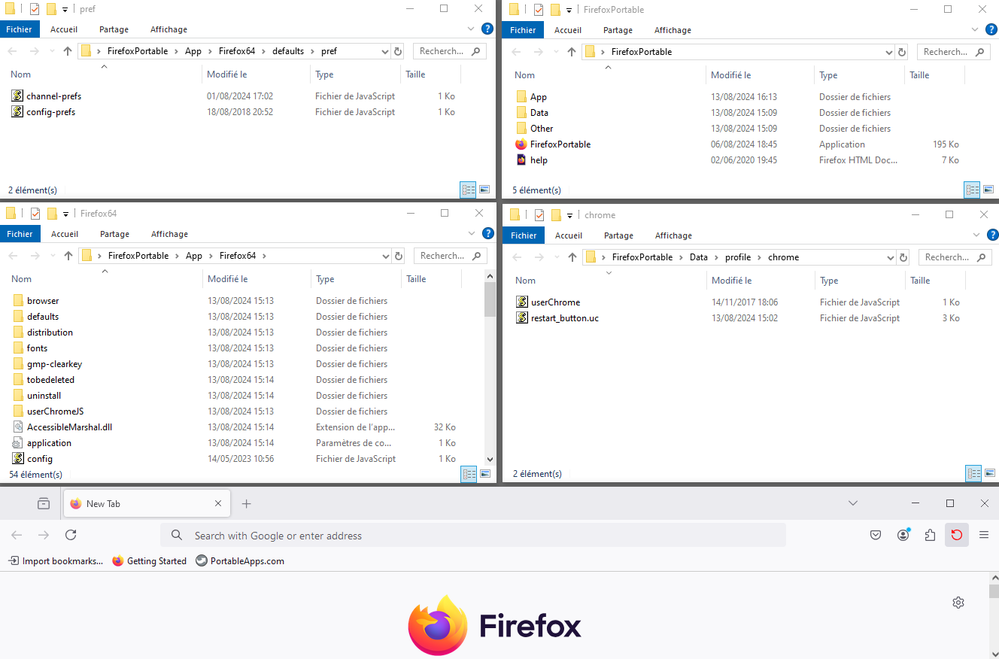
Task: Expand the ribbon in pref window
Action: [x=471, y=29]
